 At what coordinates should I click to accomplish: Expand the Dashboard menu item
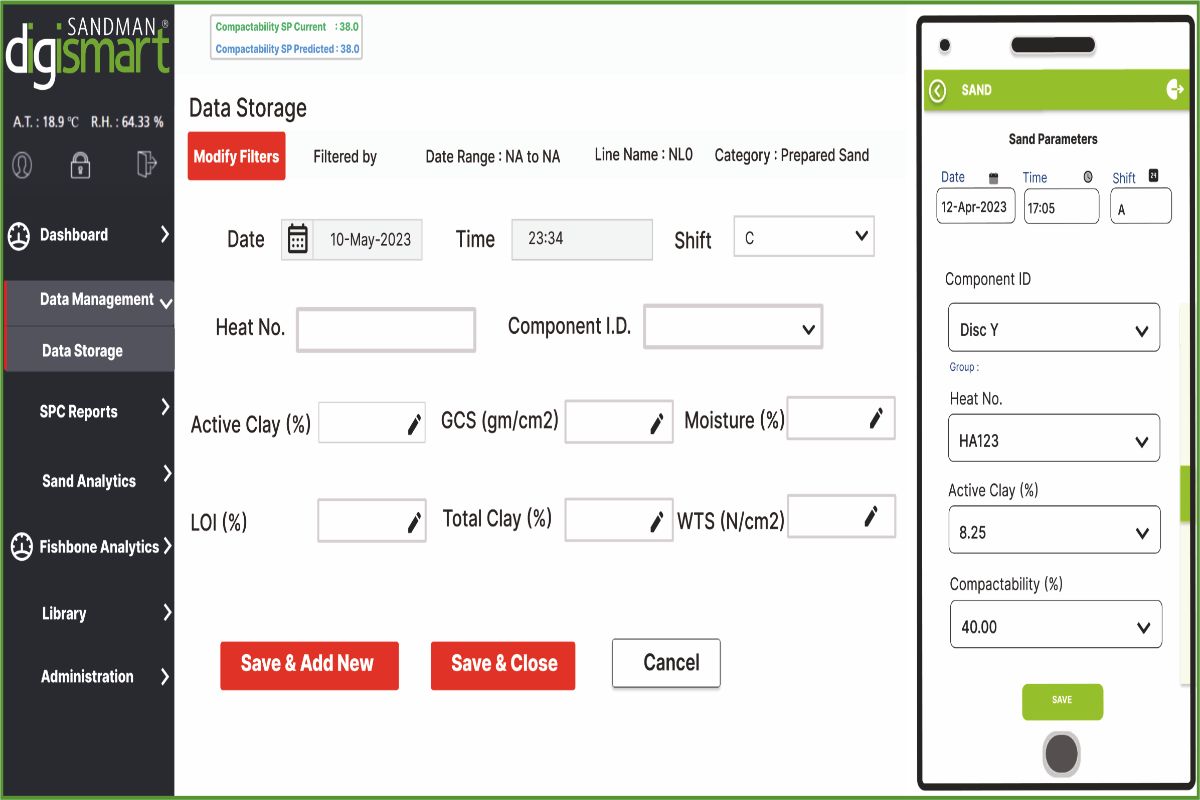88,235
